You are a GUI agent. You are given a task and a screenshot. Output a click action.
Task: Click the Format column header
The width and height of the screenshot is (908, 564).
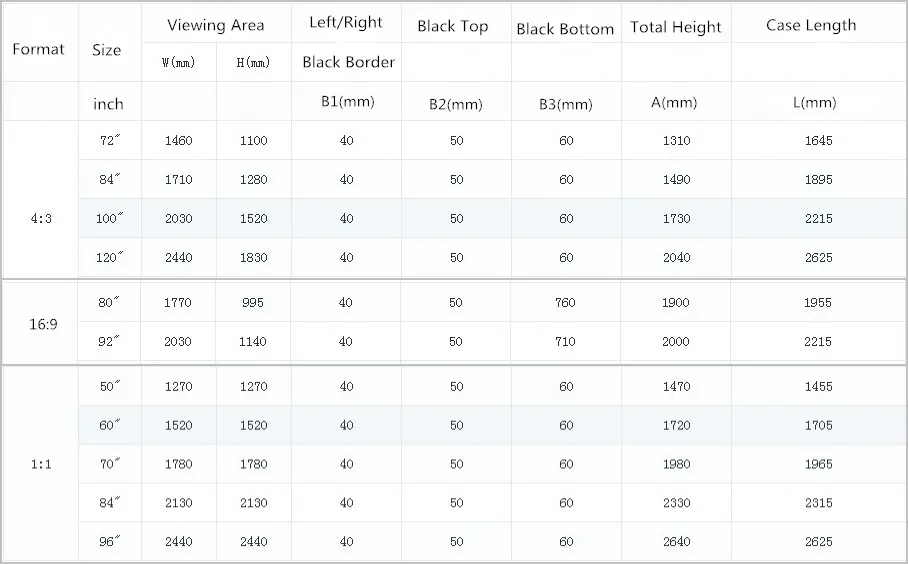tap(38, 49)
